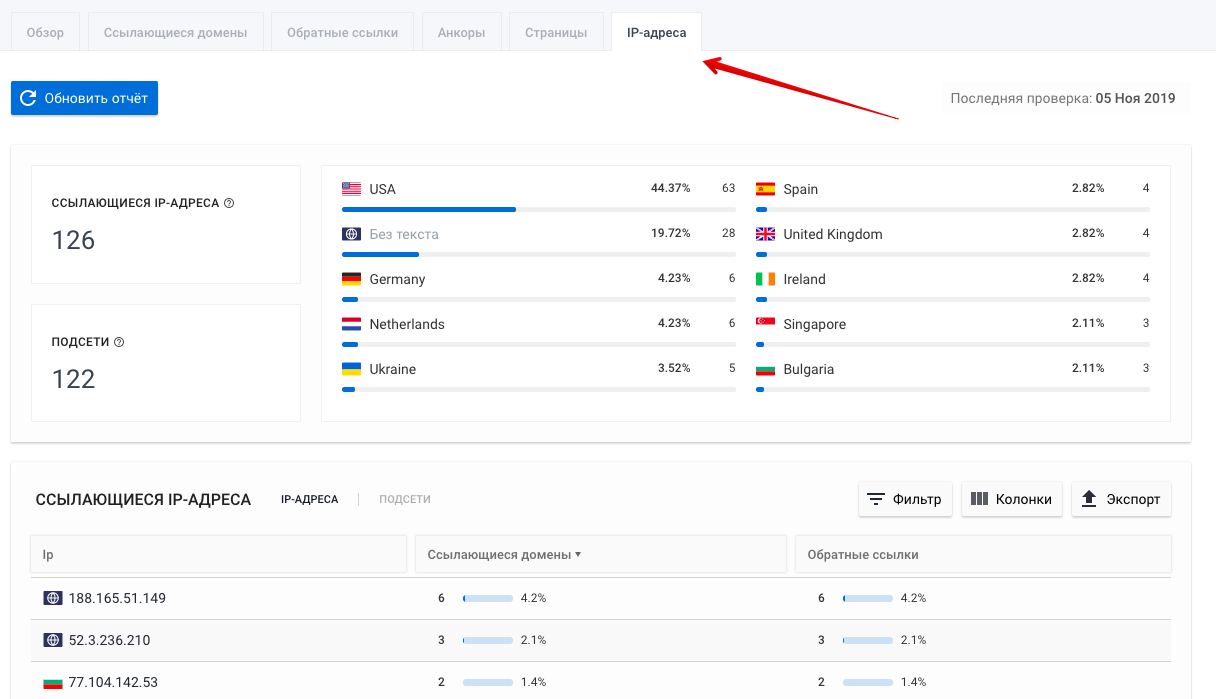Click backlinks bar for 52.3.236.210 row
The image size is (1216, 699).
click(x=868, y=640)
